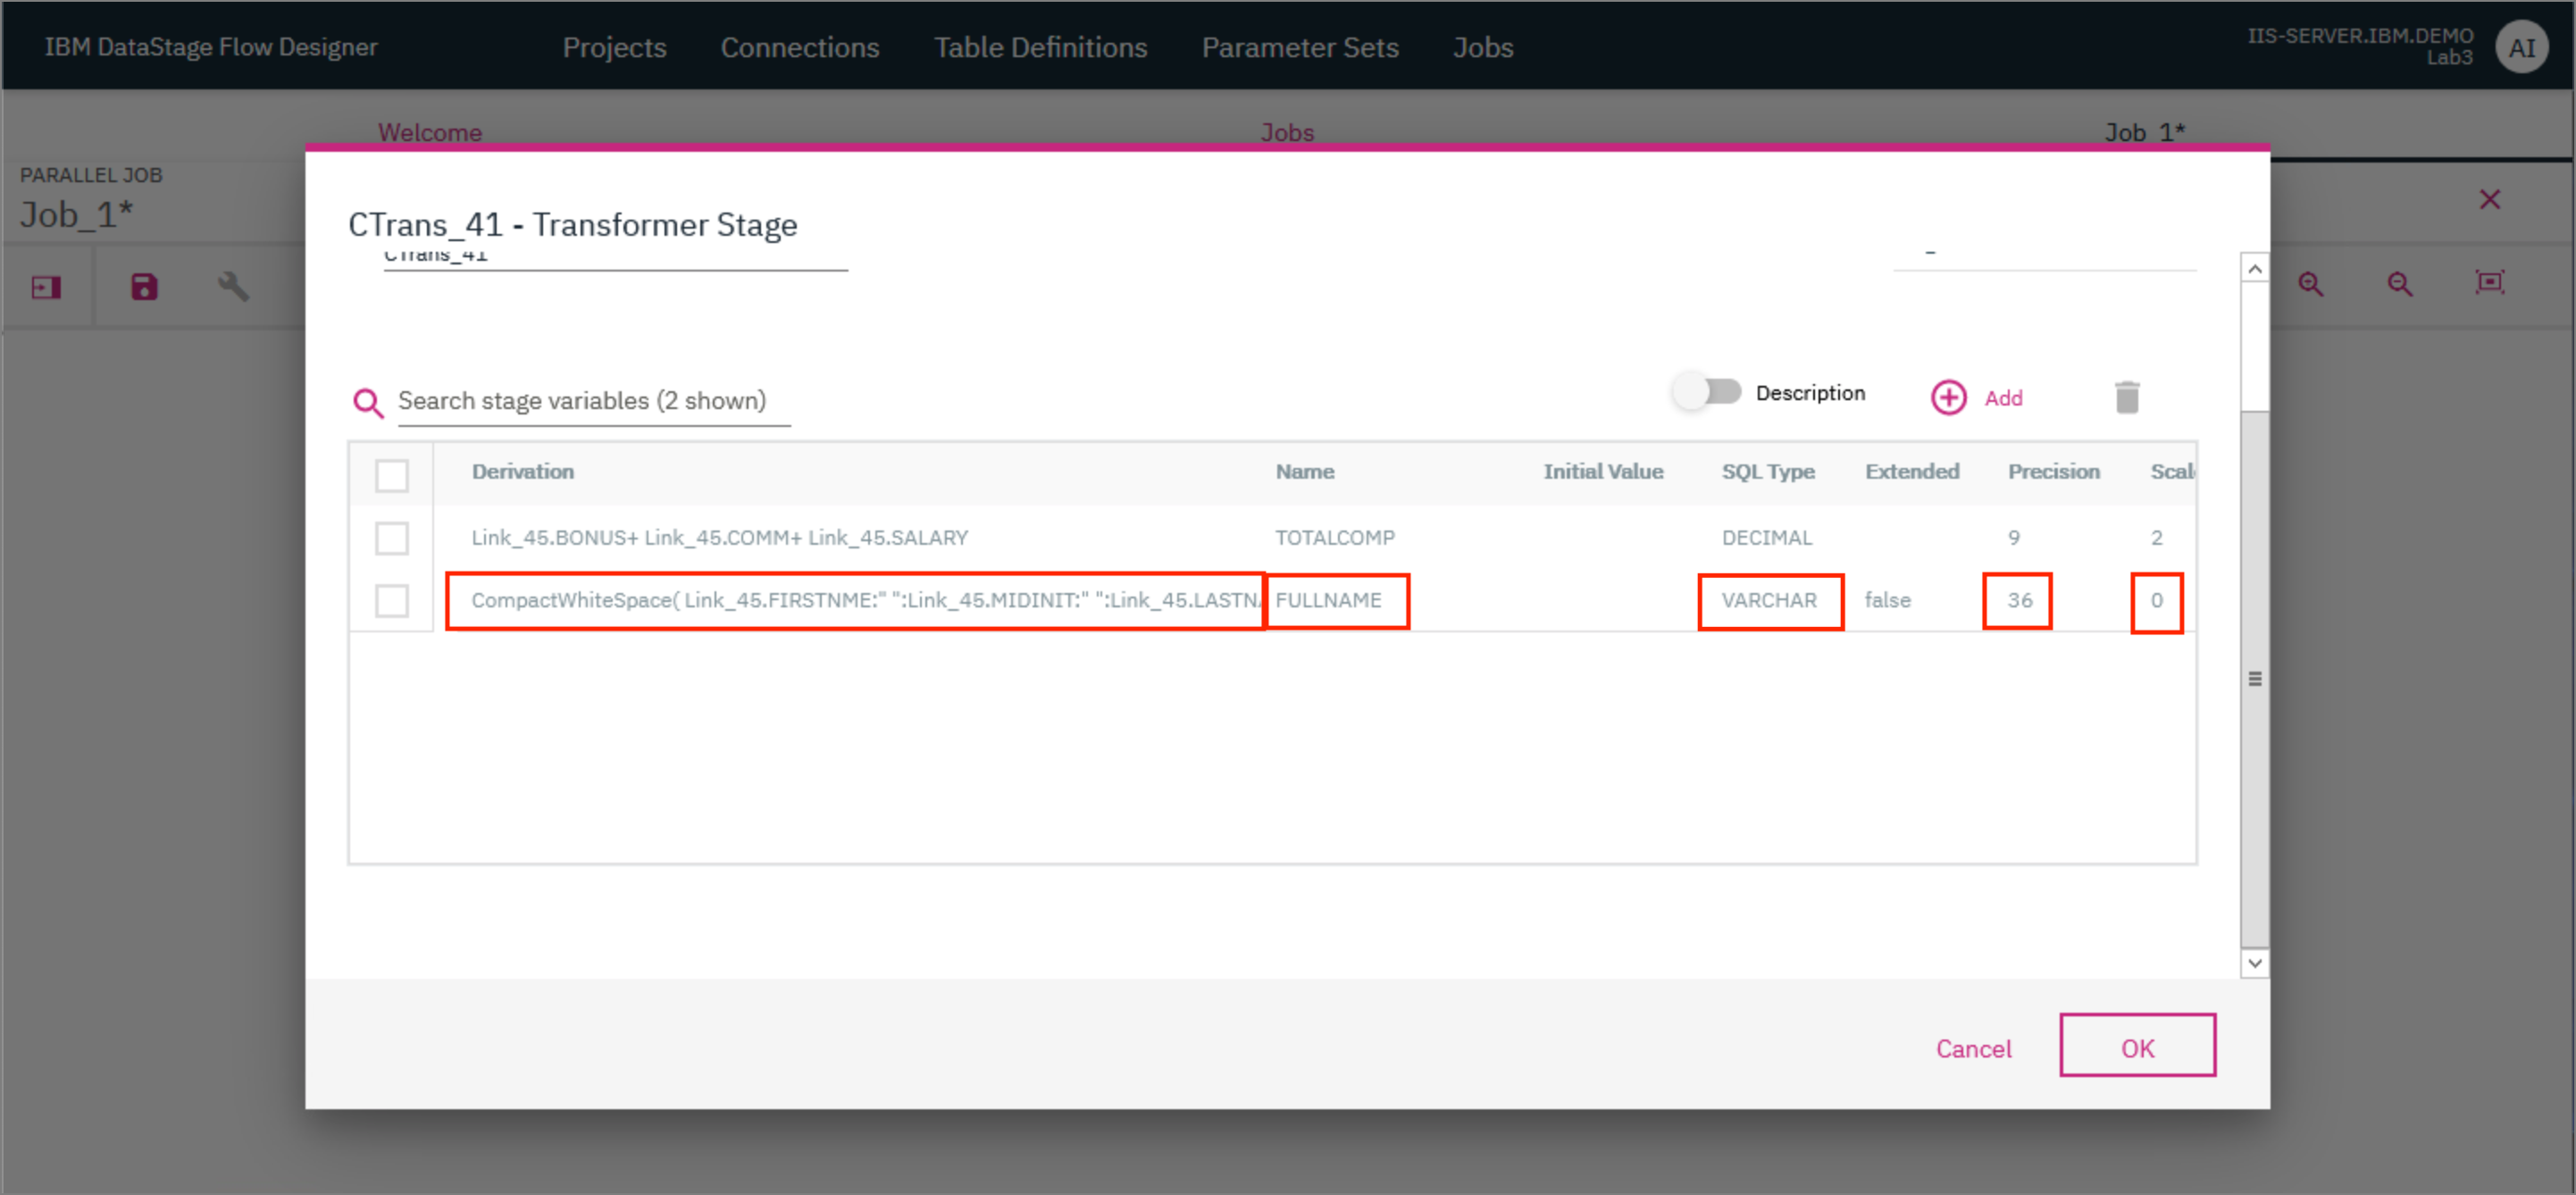
Task: Click the Name column header
Action: 1304,471
